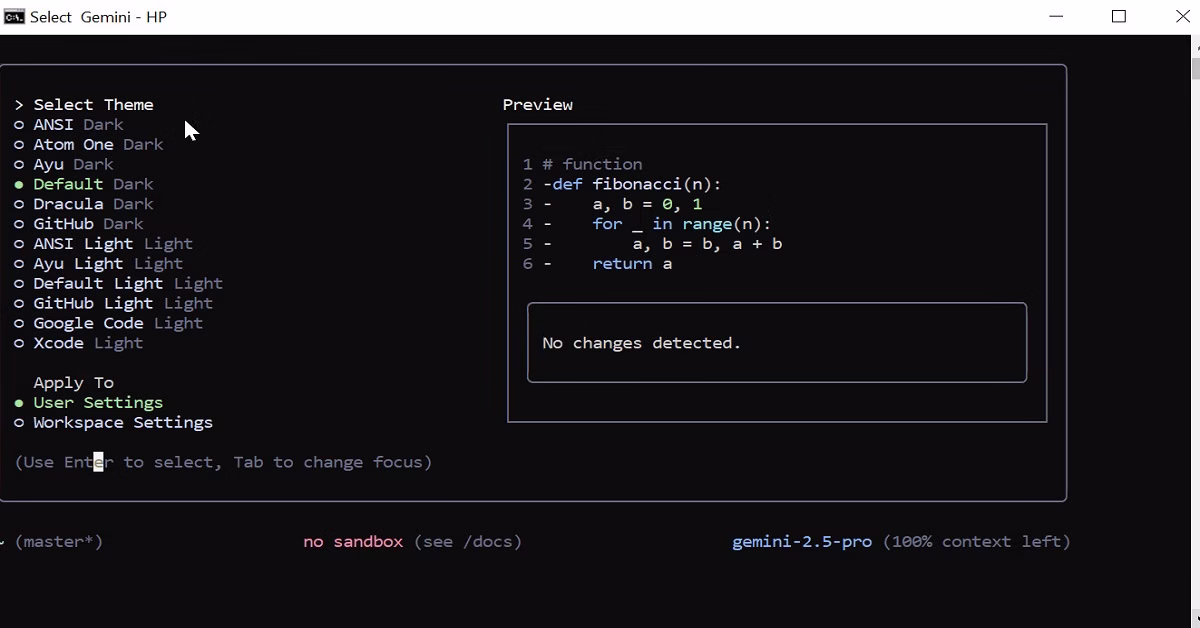Viewport: 1200px width, 628px height.
Task: Select the Ayu Light theme
Action: (99, 264)
